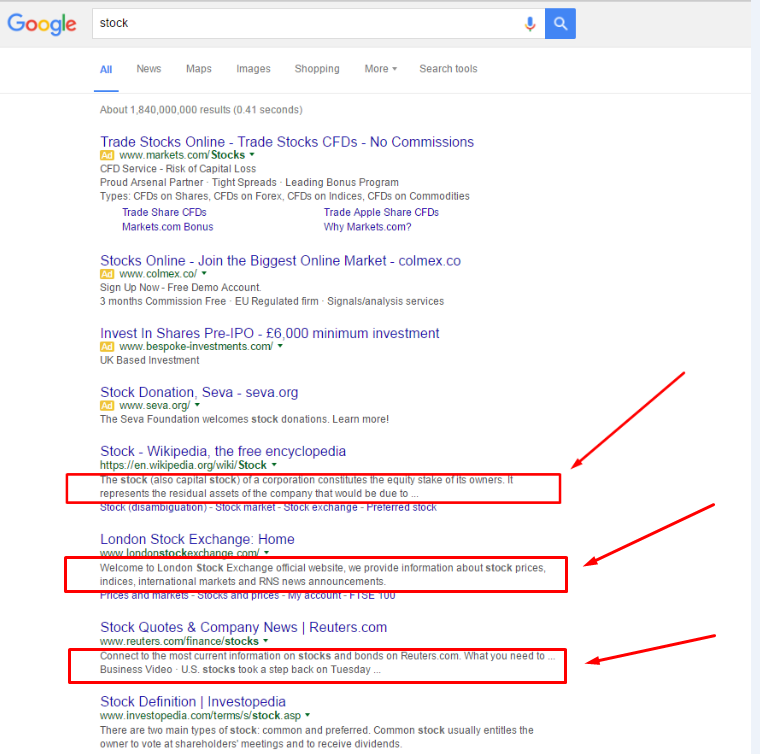The width and height of the screenshot is (760, 754).
Task: Open 'Trade Stocks Online' ad result
Action: 287,142
